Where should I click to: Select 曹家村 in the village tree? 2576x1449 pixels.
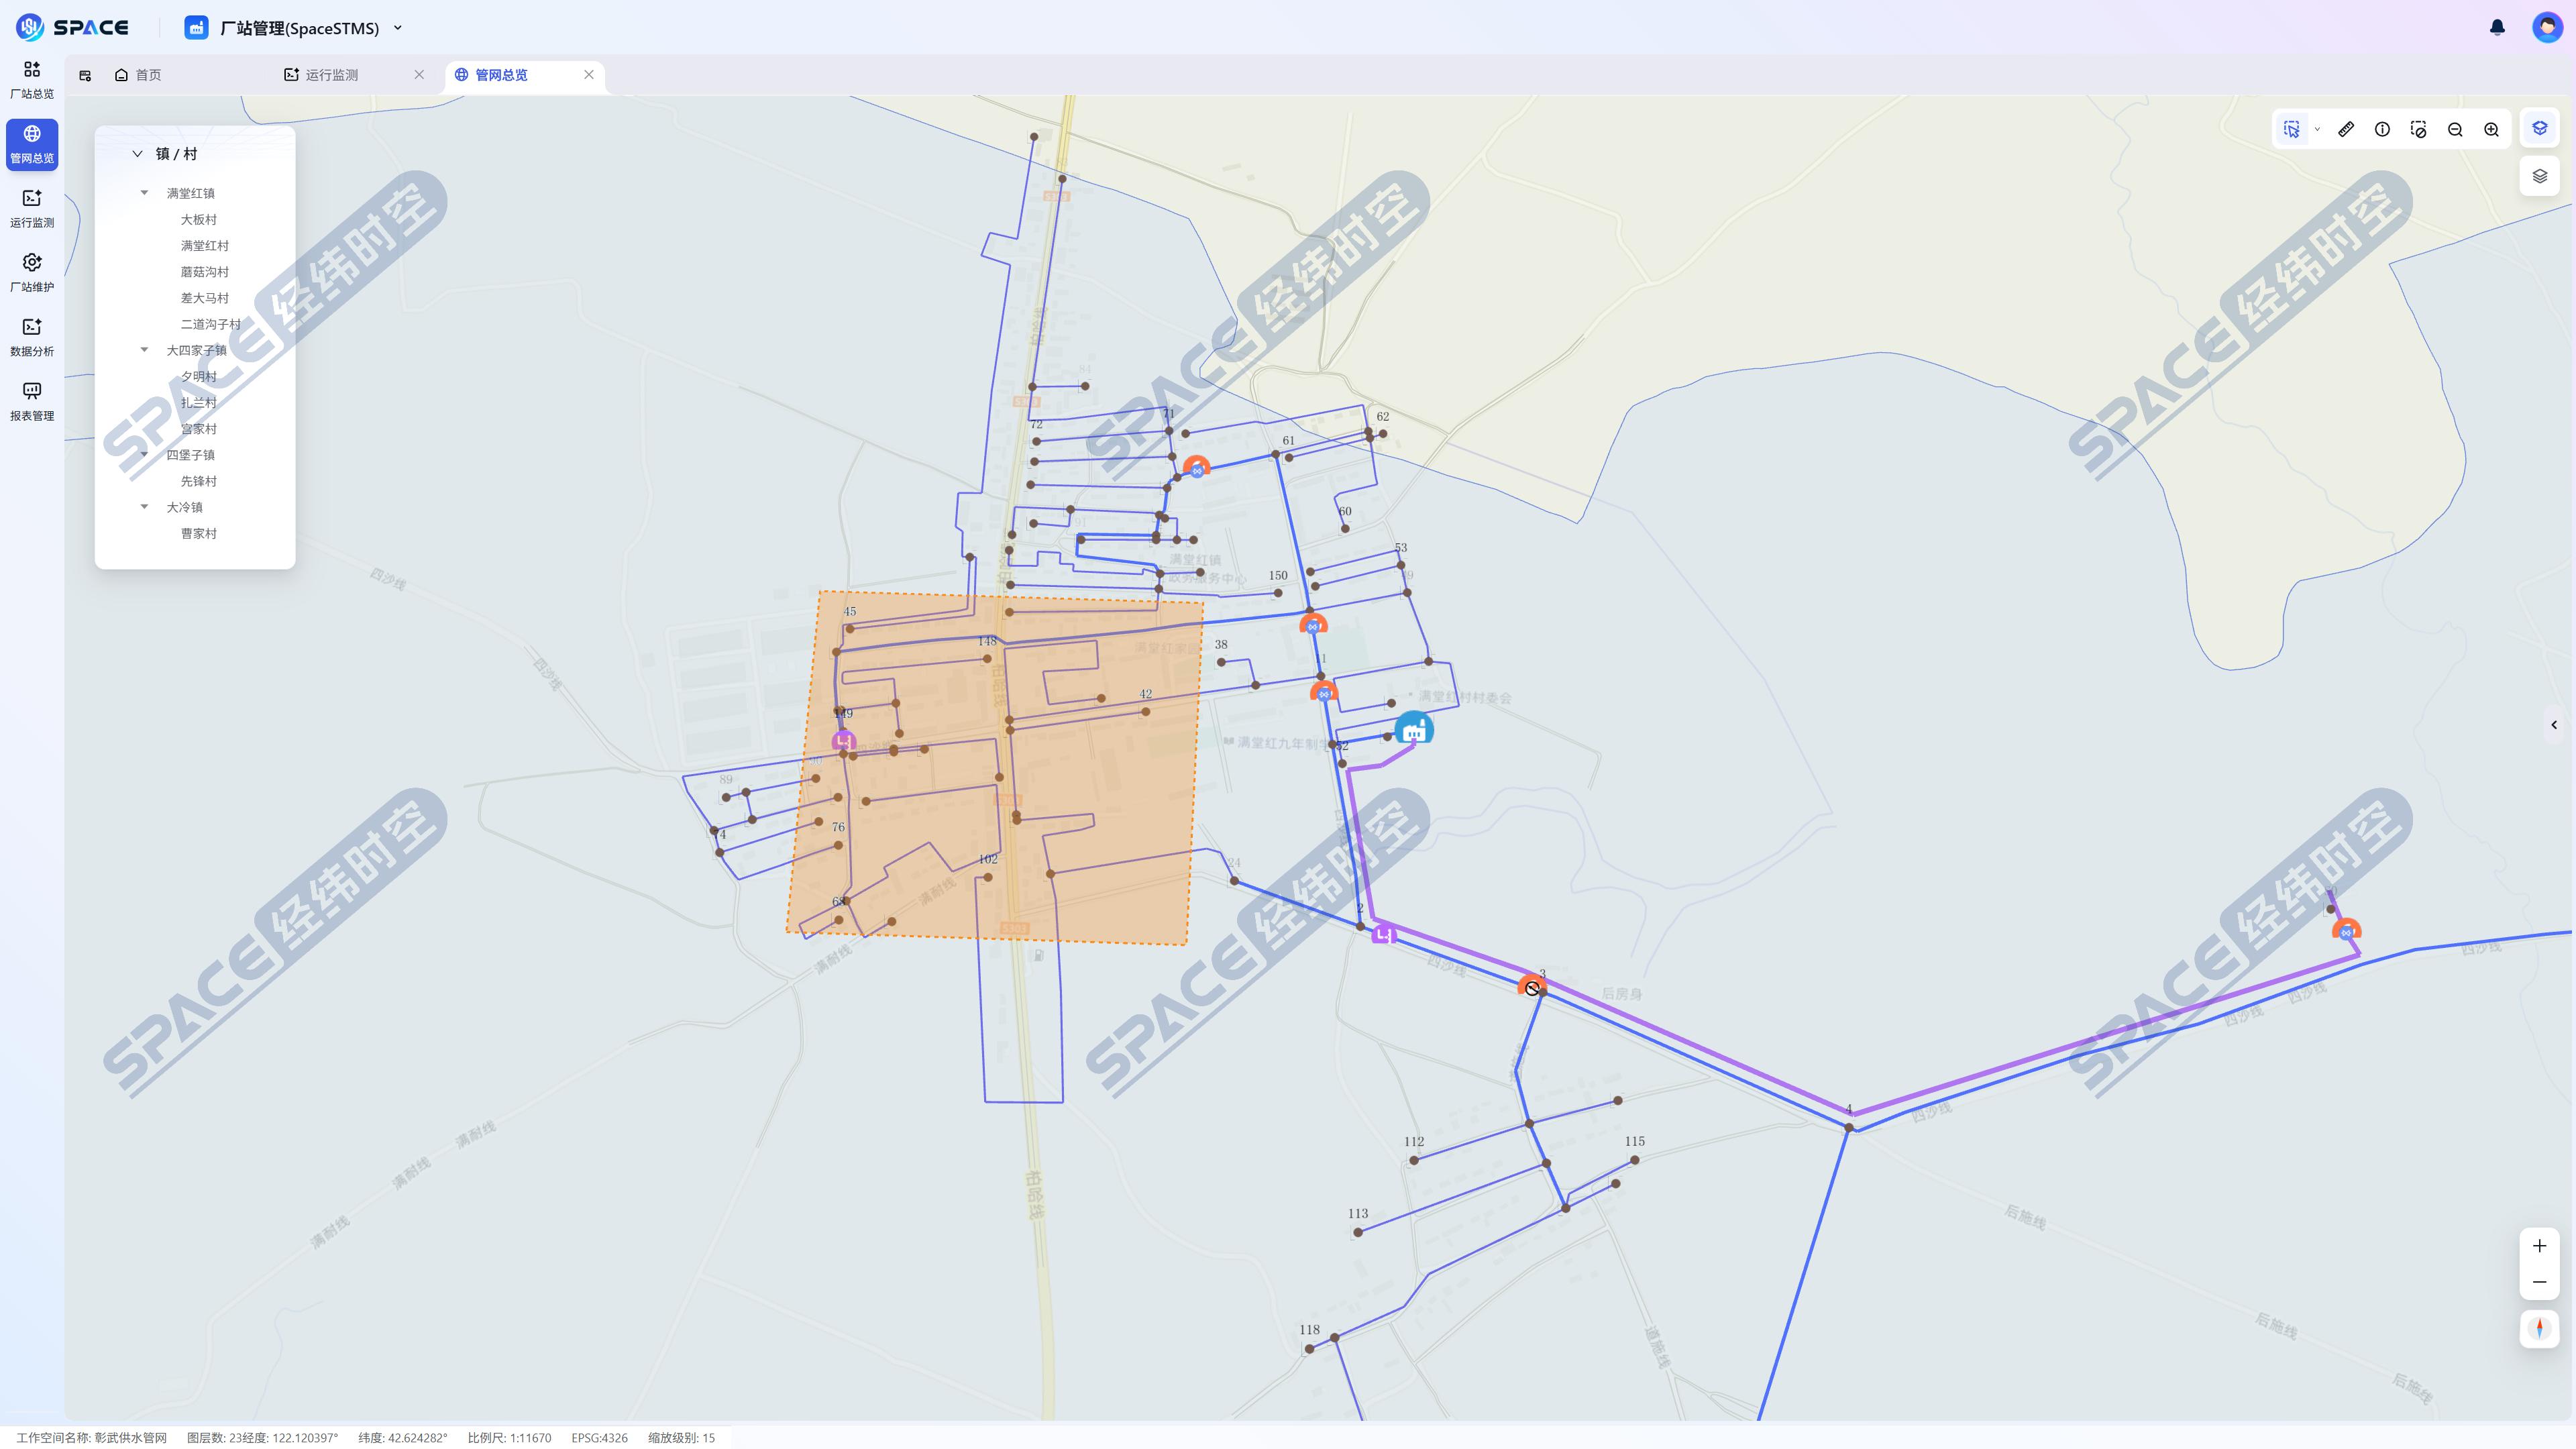[x=198, y=533]
